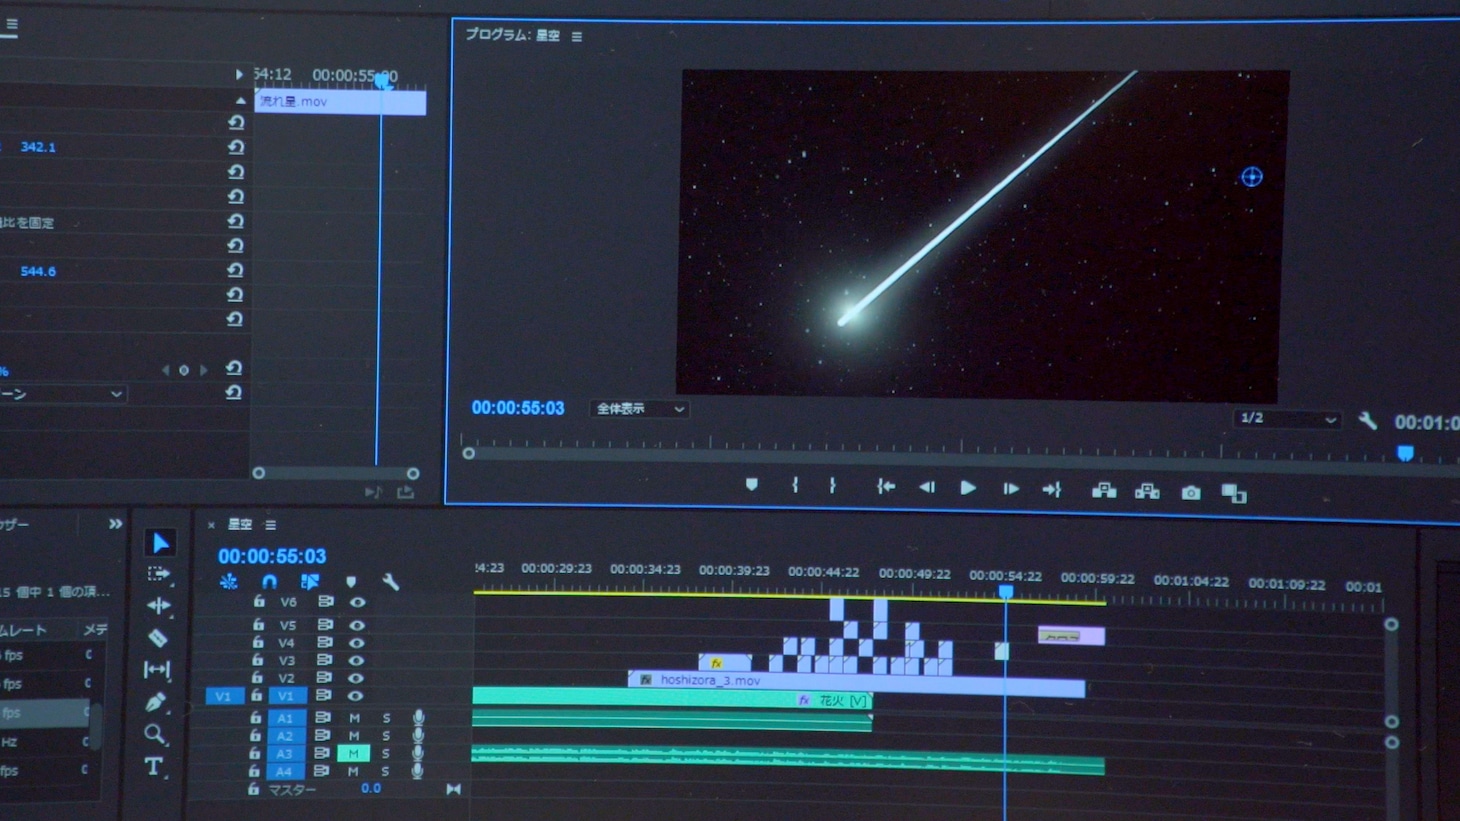Solo audio track A1
Image resolution: width=1460 pixels, height=821 pixels.
click(x=386, y=718)
